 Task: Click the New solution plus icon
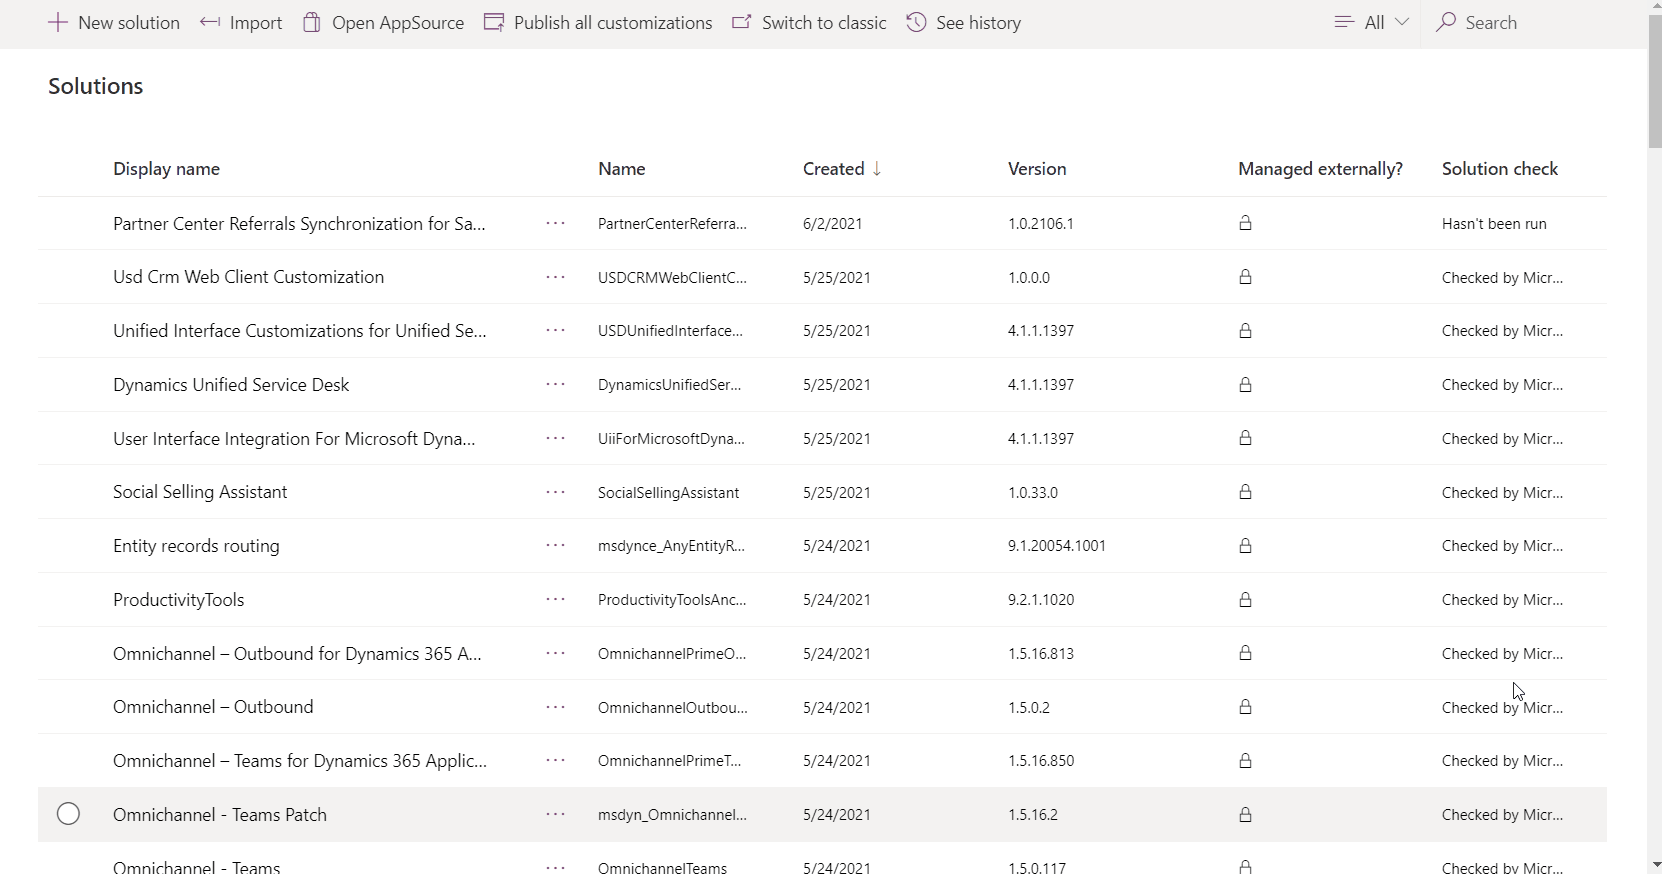coord(58,23)
